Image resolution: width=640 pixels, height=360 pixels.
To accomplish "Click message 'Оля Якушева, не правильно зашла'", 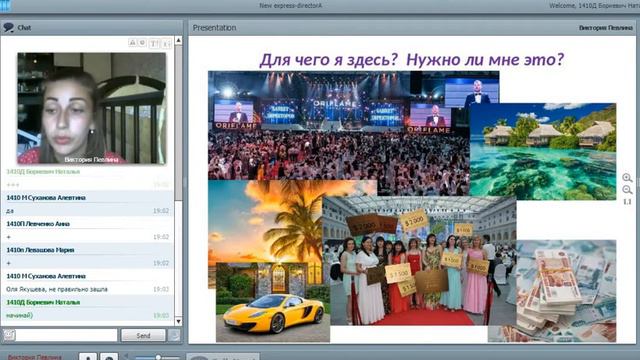I will 57,289.
